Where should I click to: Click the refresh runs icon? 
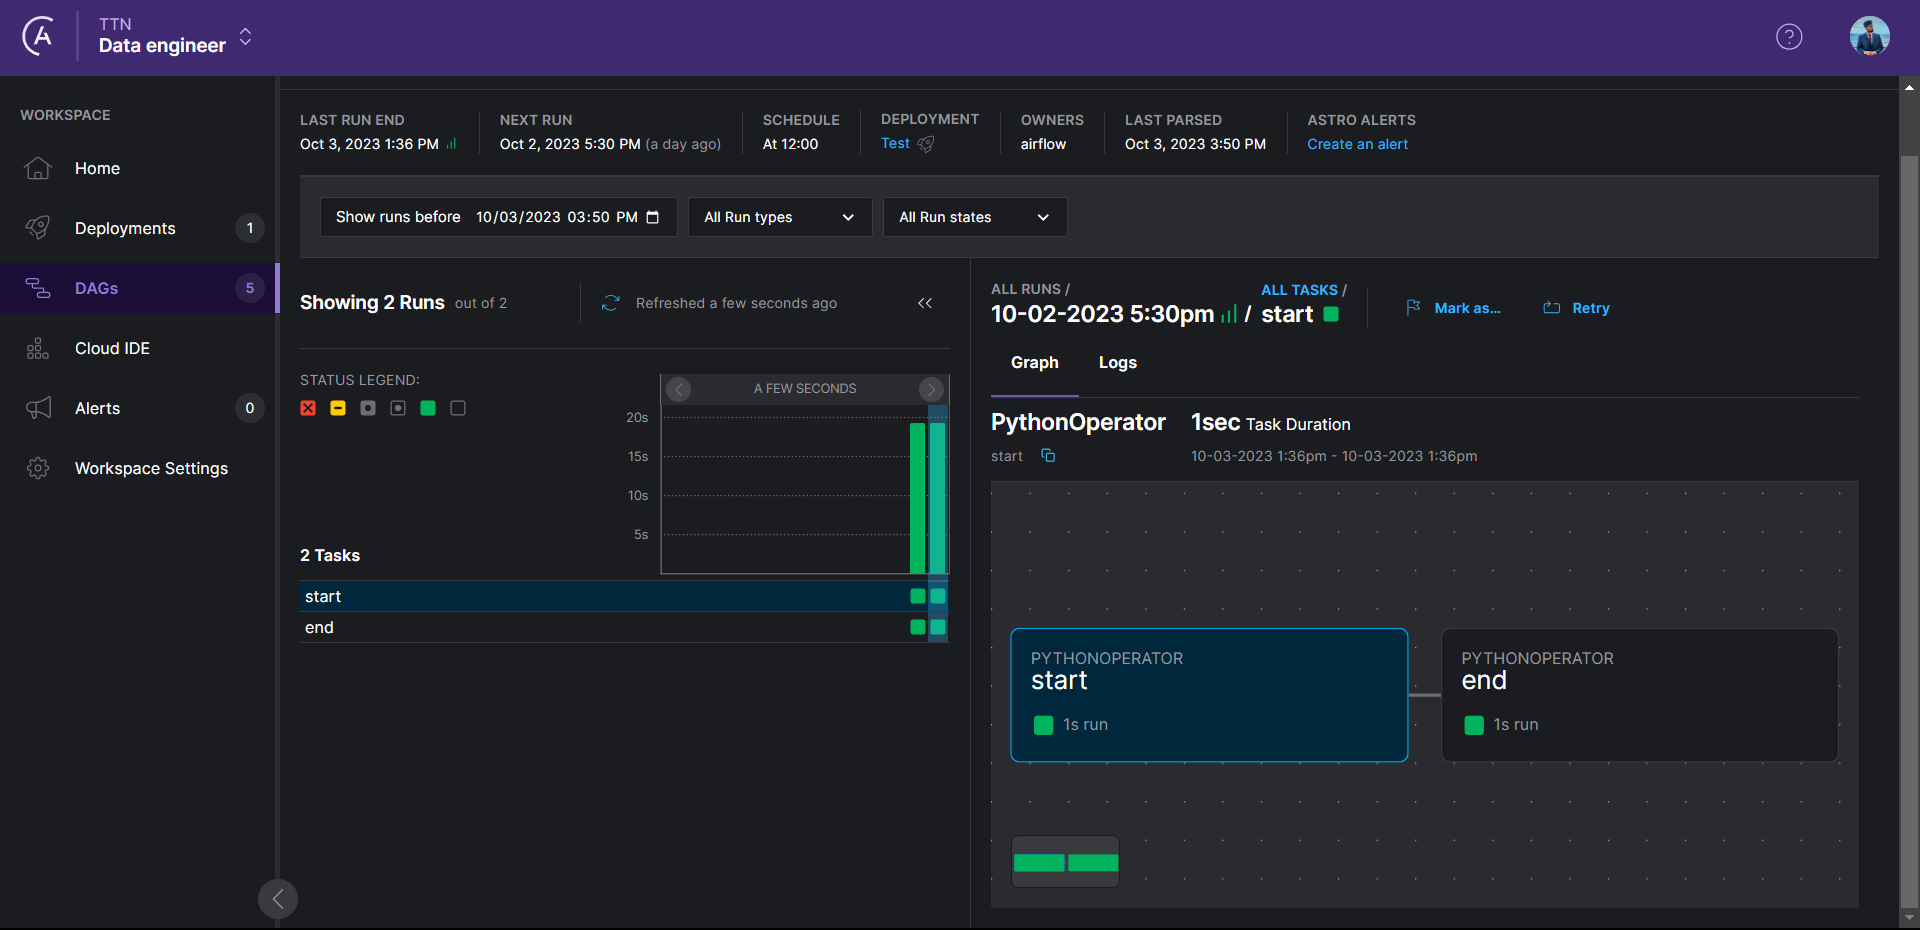click(x=610, y=303)
